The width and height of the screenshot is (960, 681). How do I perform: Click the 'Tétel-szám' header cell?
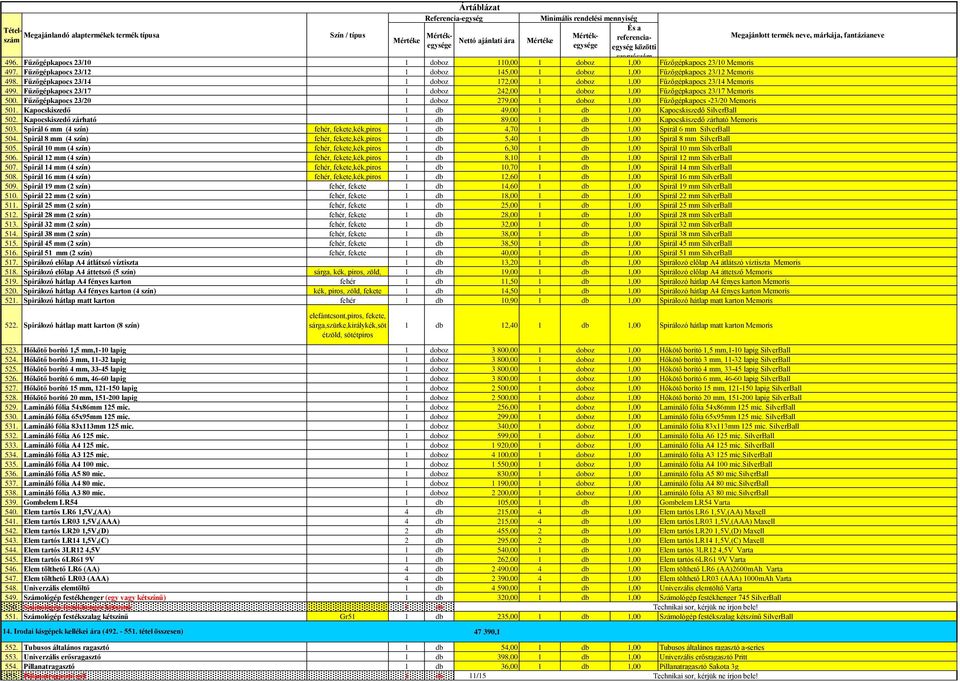(12, 36)
